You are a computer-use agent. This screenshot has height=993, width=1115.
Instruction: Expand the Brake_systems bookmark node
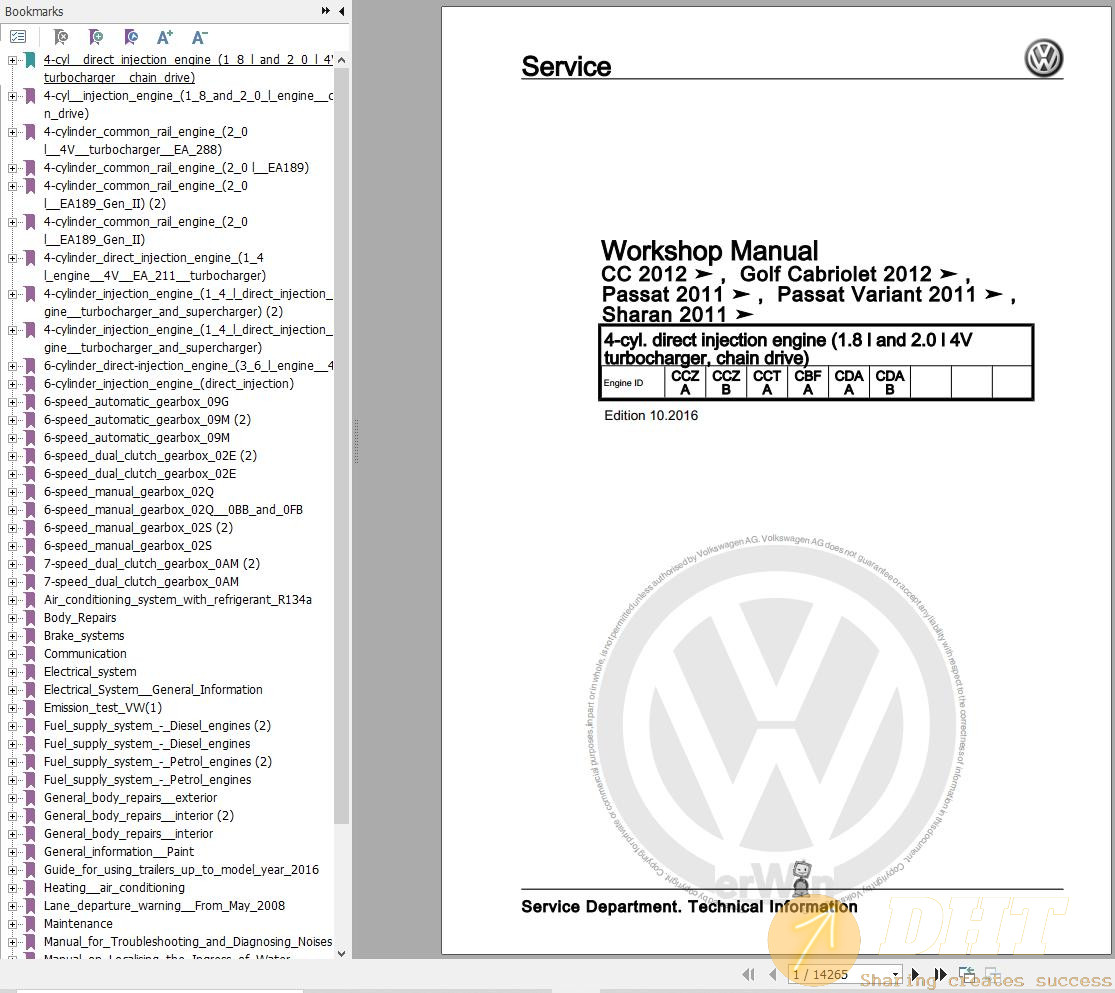coord(12,636)
